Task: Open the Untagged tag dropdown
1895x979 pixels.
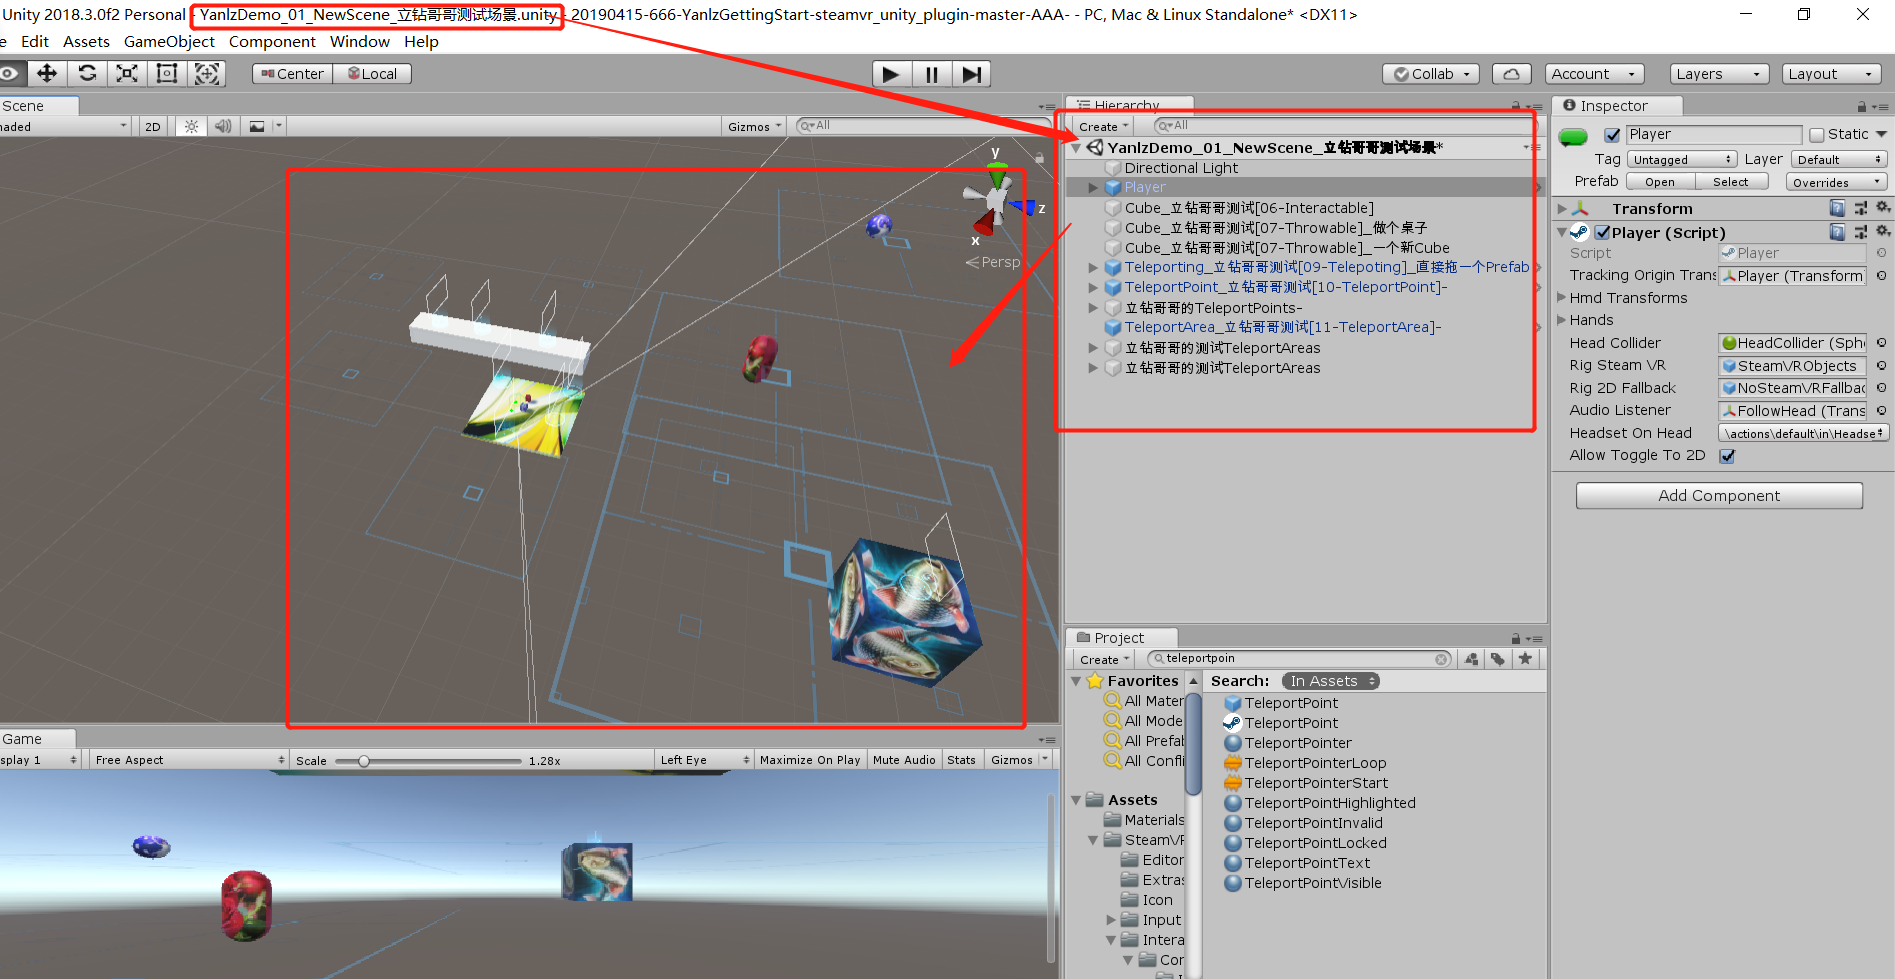Action: tap(1682, 158)
